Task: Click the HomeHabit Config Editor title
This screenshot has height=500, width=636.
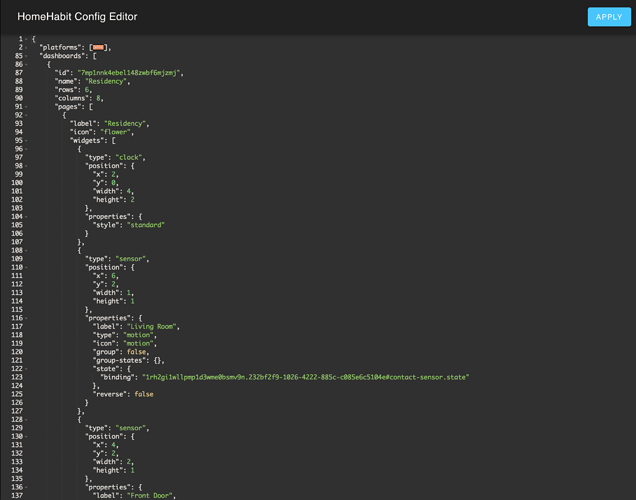Action: pos(77,17)
